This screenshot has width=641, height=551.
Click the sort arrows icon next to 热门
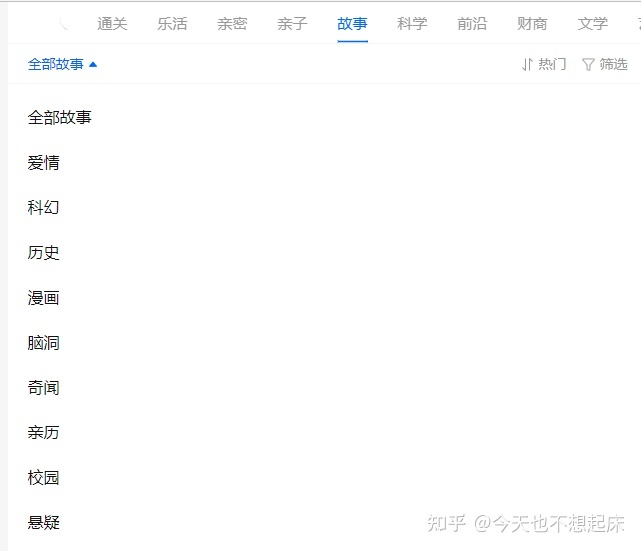(527, 65)
